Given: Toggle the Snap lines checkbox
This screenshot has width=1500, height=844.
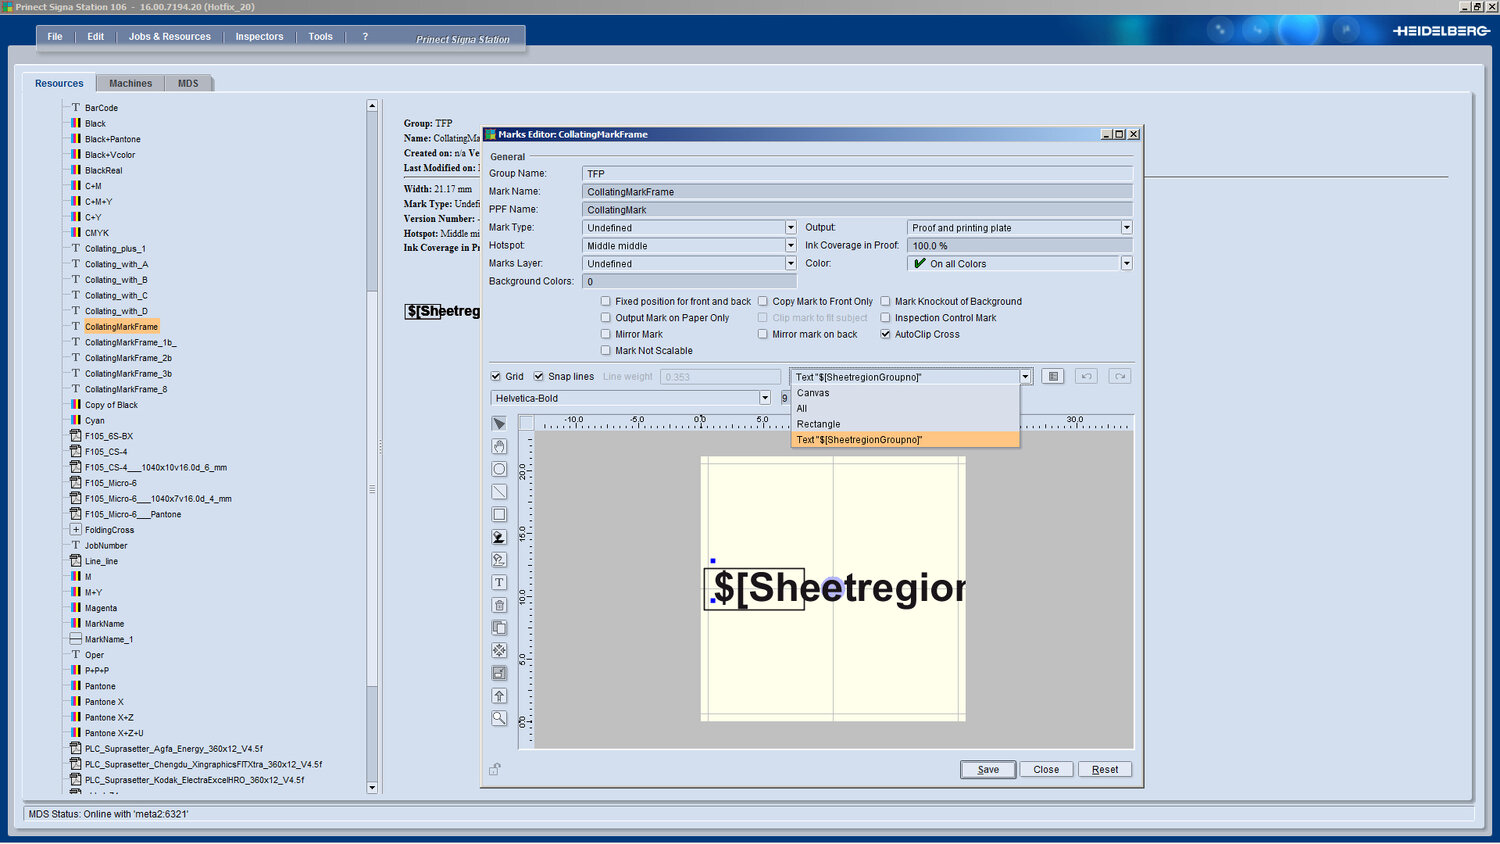Looking at the screenshot, I should tap(539, 376).
